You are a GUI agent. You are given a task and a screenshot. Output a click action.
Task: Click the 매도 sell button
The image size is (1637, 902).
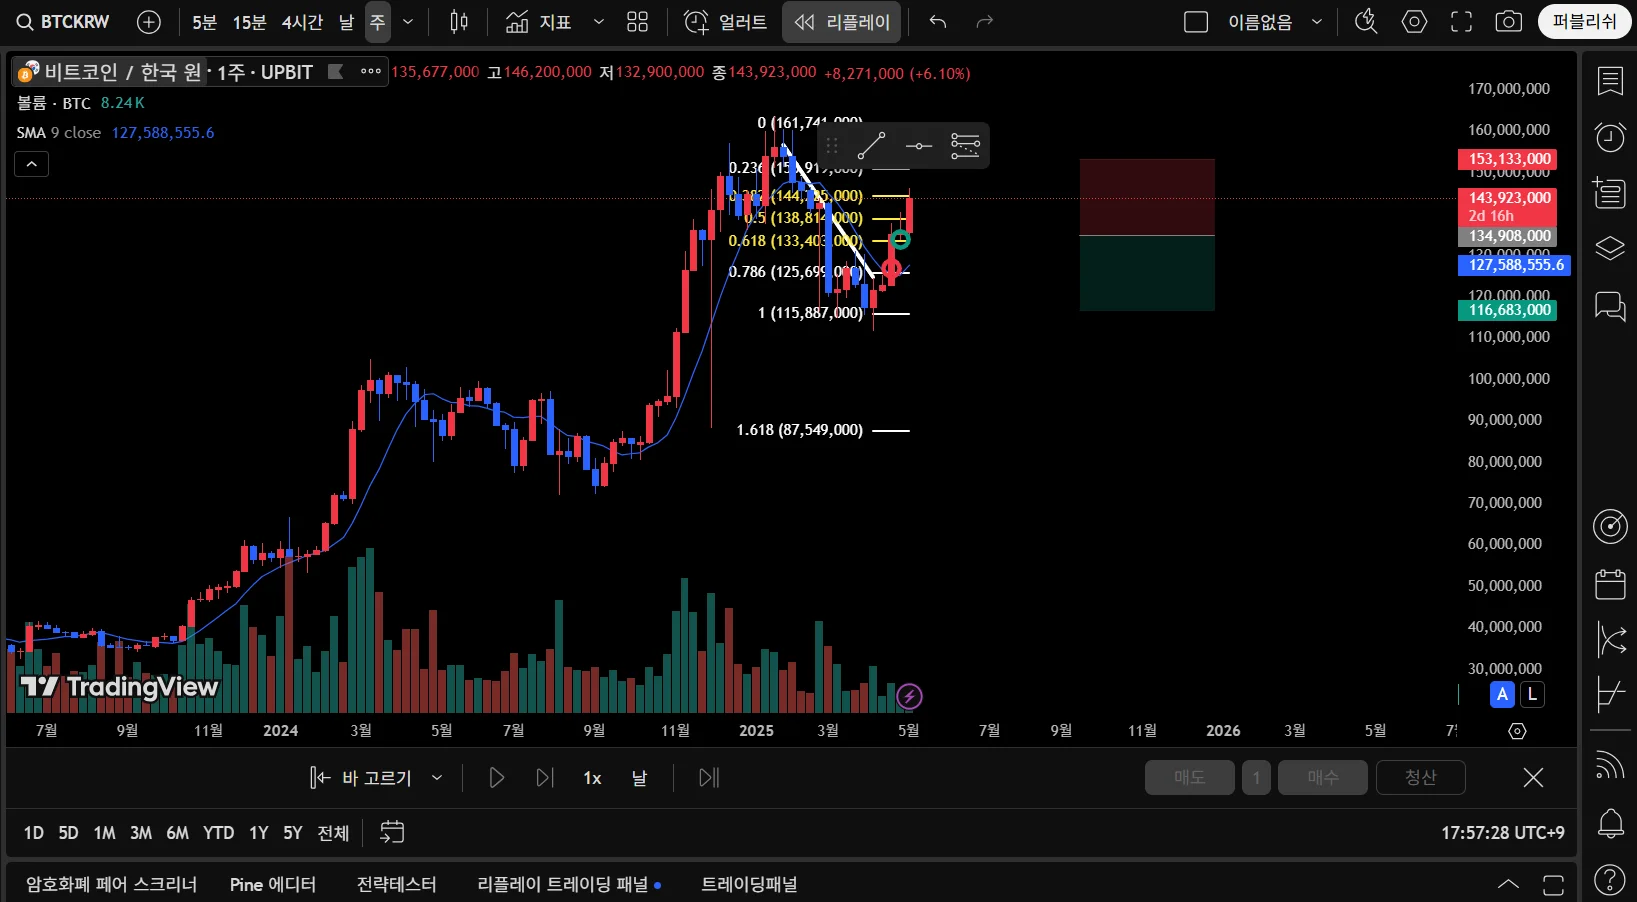pyautogui.click(x=1190, y=777)
